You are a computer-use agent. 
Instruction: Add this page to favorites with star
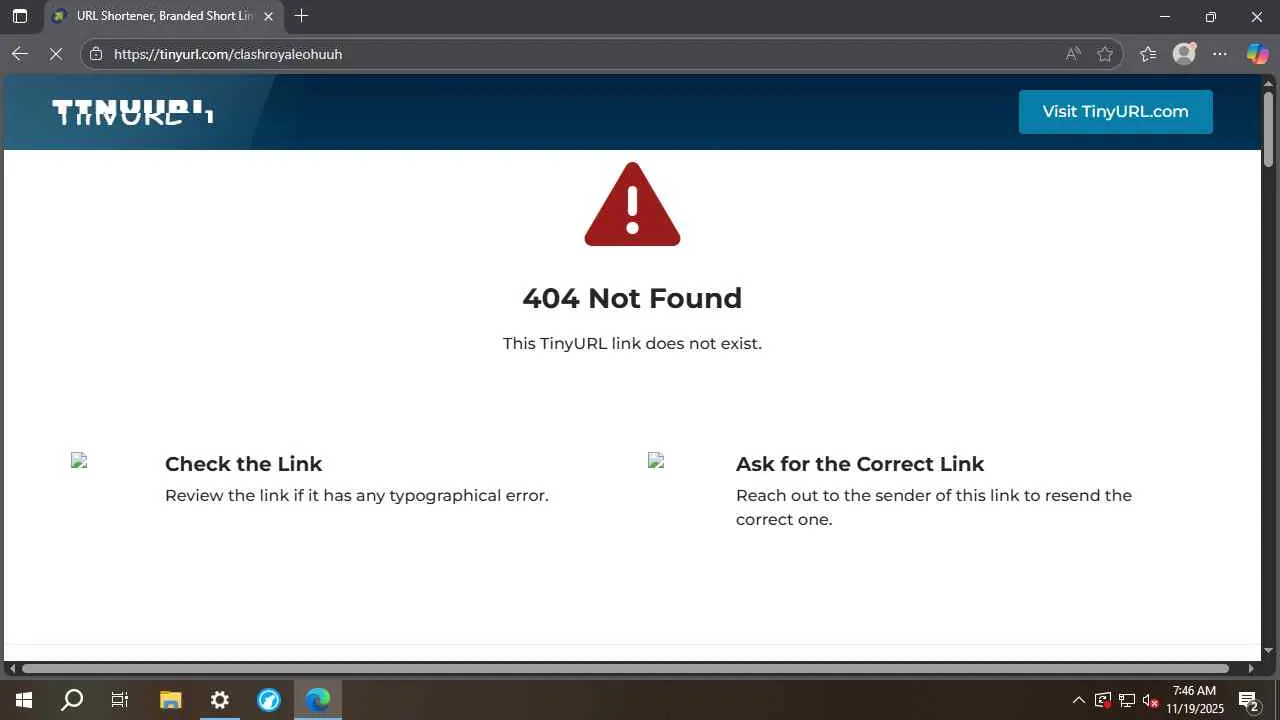pyautogui.click(x=1105, y=54)
